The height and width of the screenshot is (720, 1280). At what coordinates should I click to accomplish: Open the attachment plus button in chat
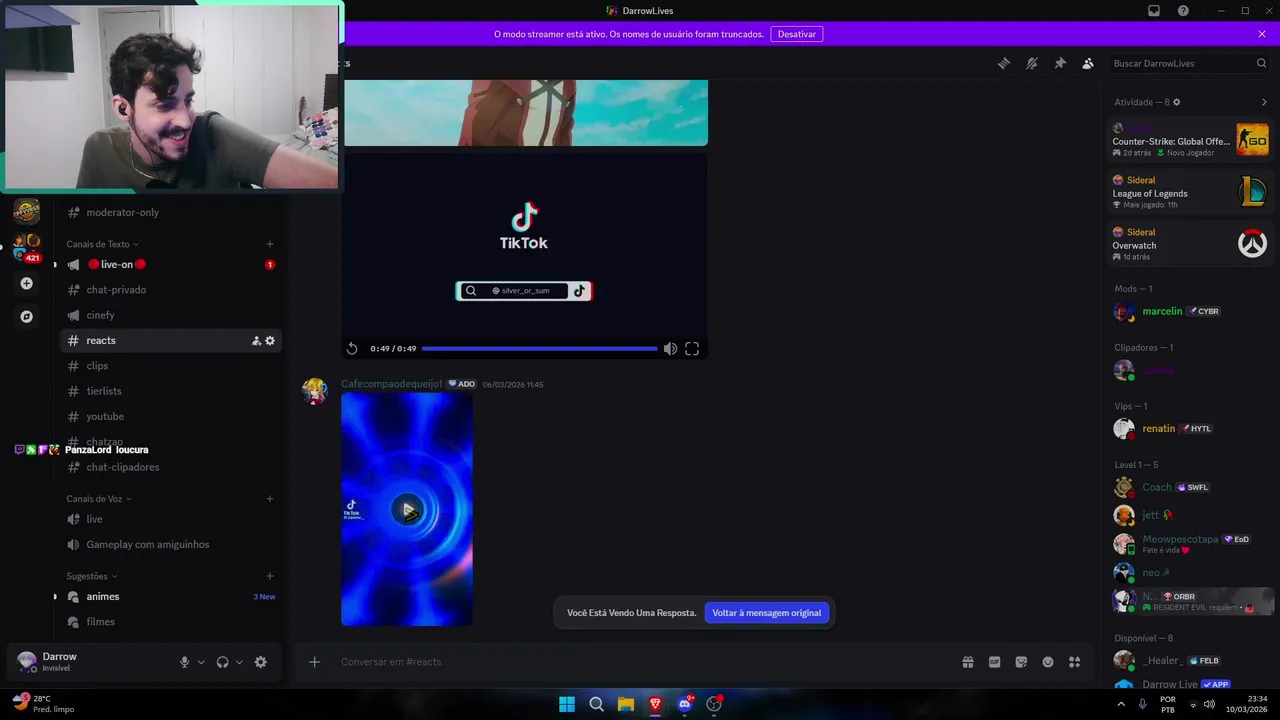(x=314, y=662)
